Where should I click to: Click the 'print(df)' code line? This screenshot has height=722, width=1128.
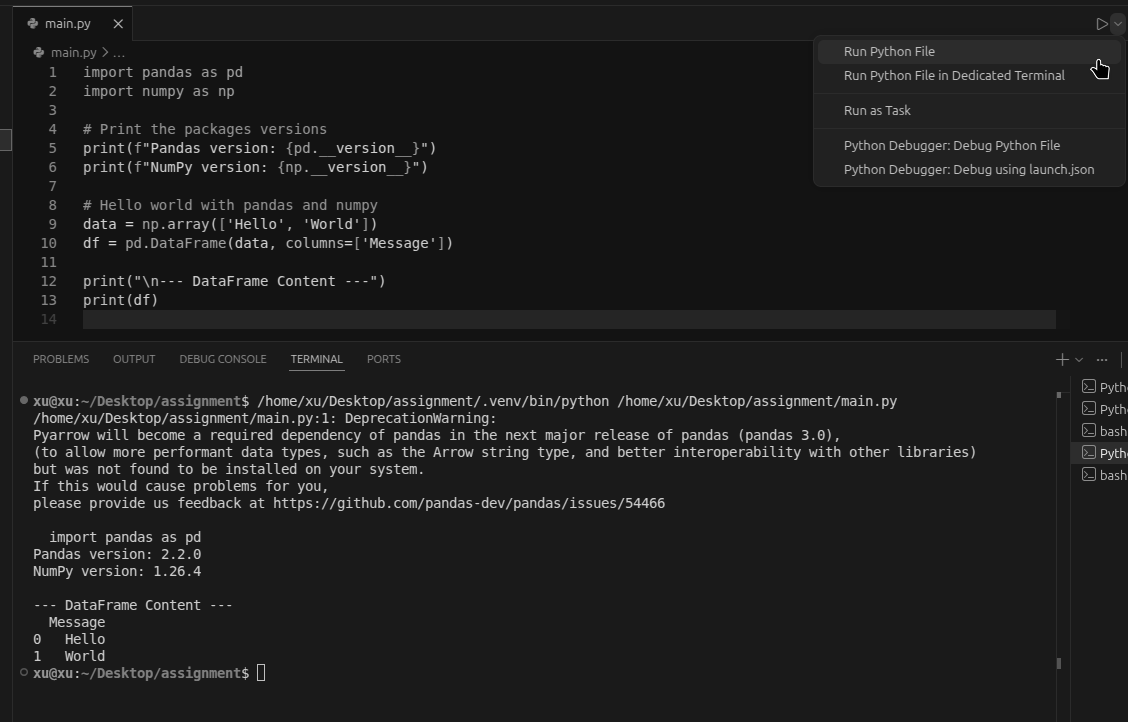click(x=120, y=300)
